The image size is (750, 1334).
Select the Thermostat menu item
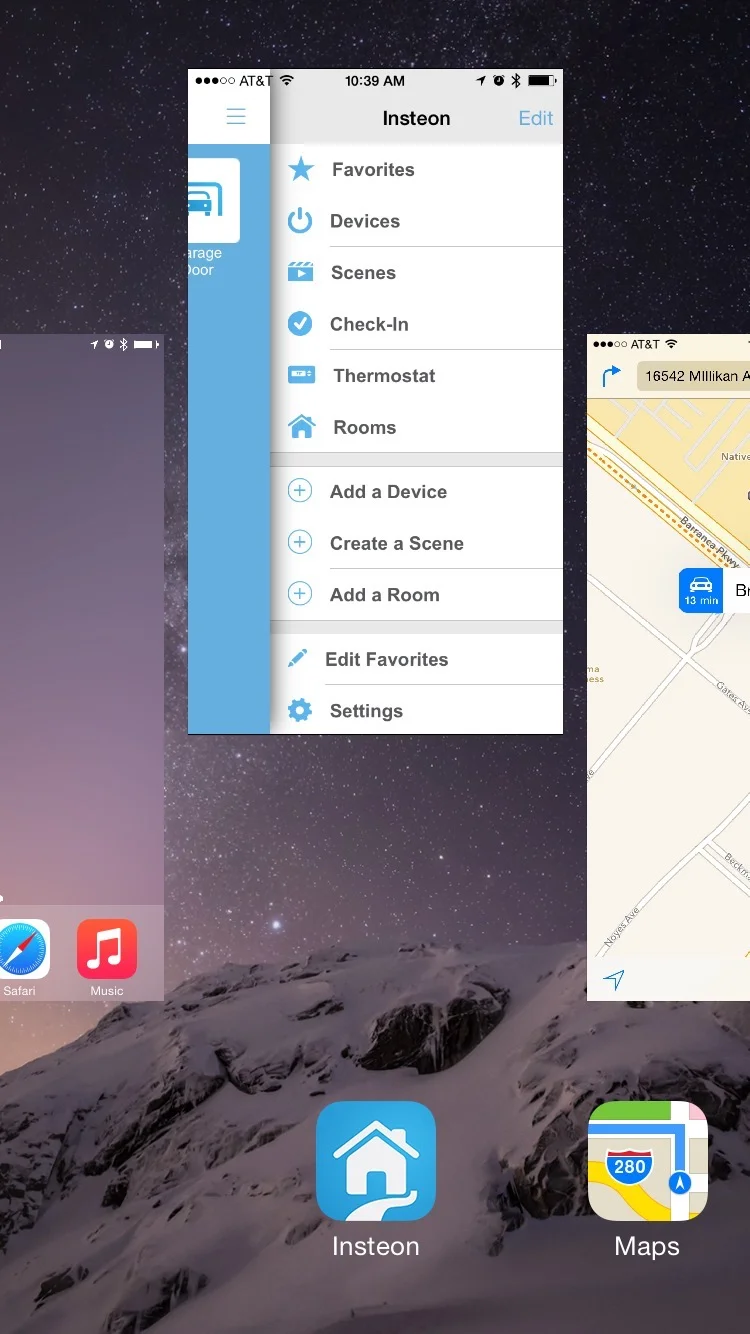(416, 375)
